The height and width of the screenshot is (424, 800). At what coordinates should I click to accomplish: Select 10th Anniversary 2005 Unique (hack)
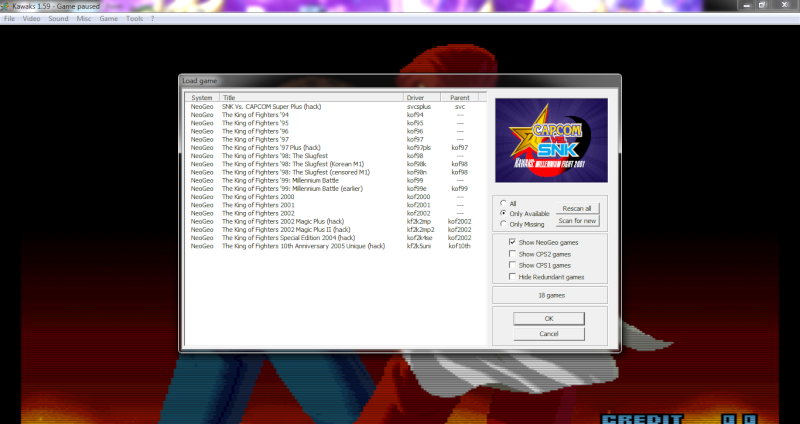tap(335, 246)
